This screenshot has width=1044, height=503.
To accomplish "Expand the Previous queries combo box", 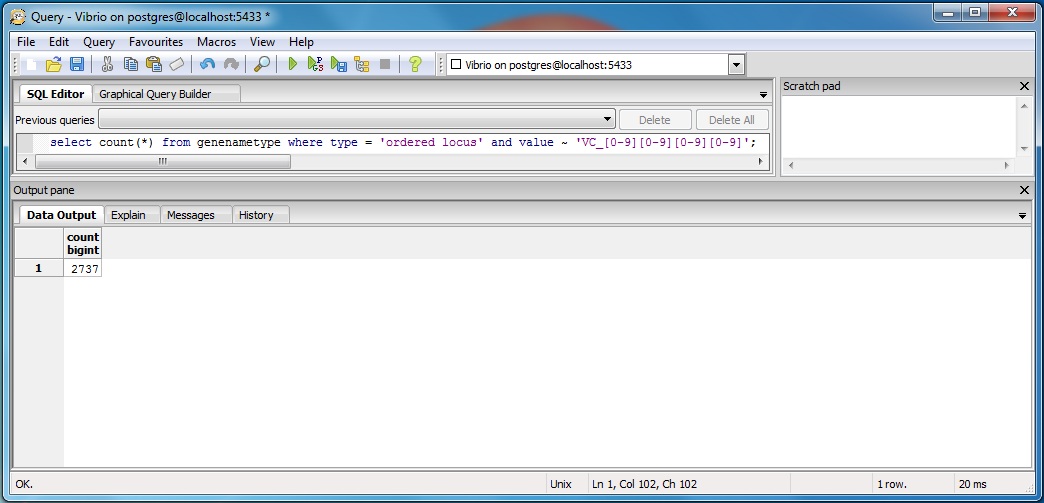I will click(607, 120).
